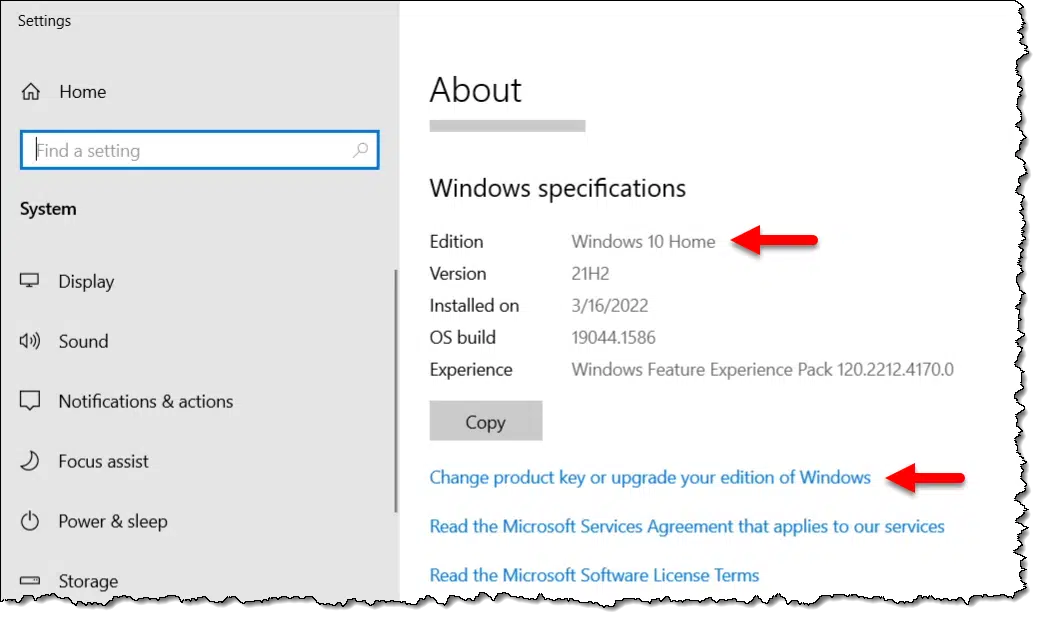Open Storage settings
The height and width of the screenshot is (619, 1041).
88,581
